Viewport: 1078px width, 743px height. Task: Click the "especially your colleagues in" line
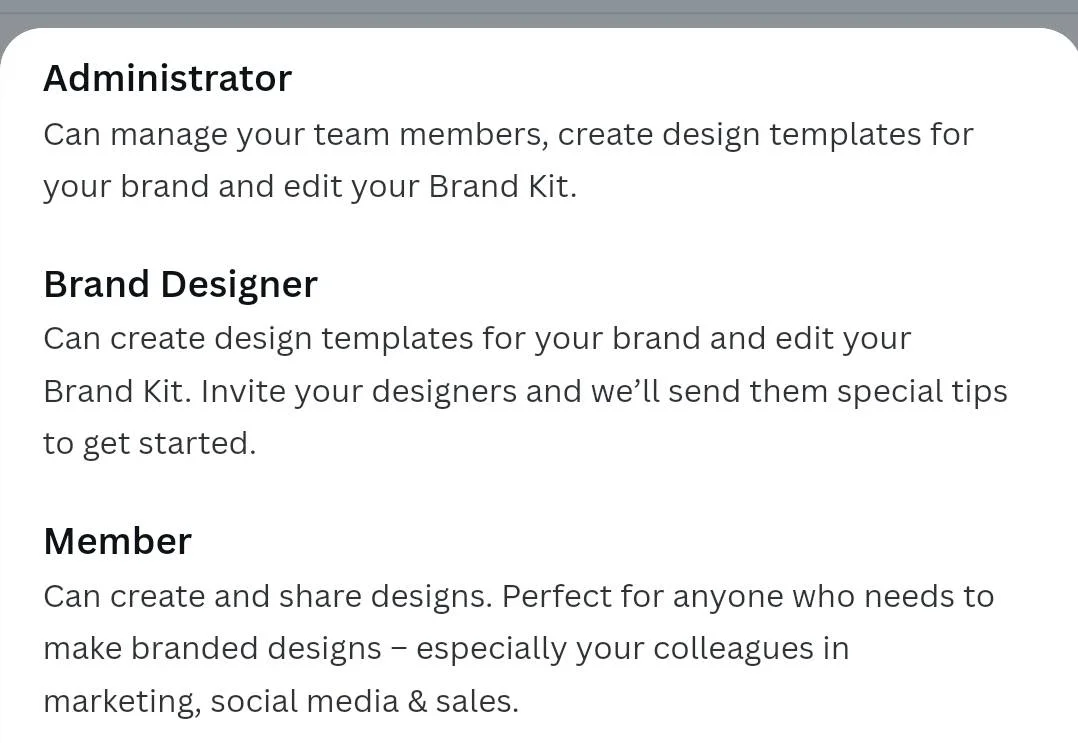coord(632,649)
